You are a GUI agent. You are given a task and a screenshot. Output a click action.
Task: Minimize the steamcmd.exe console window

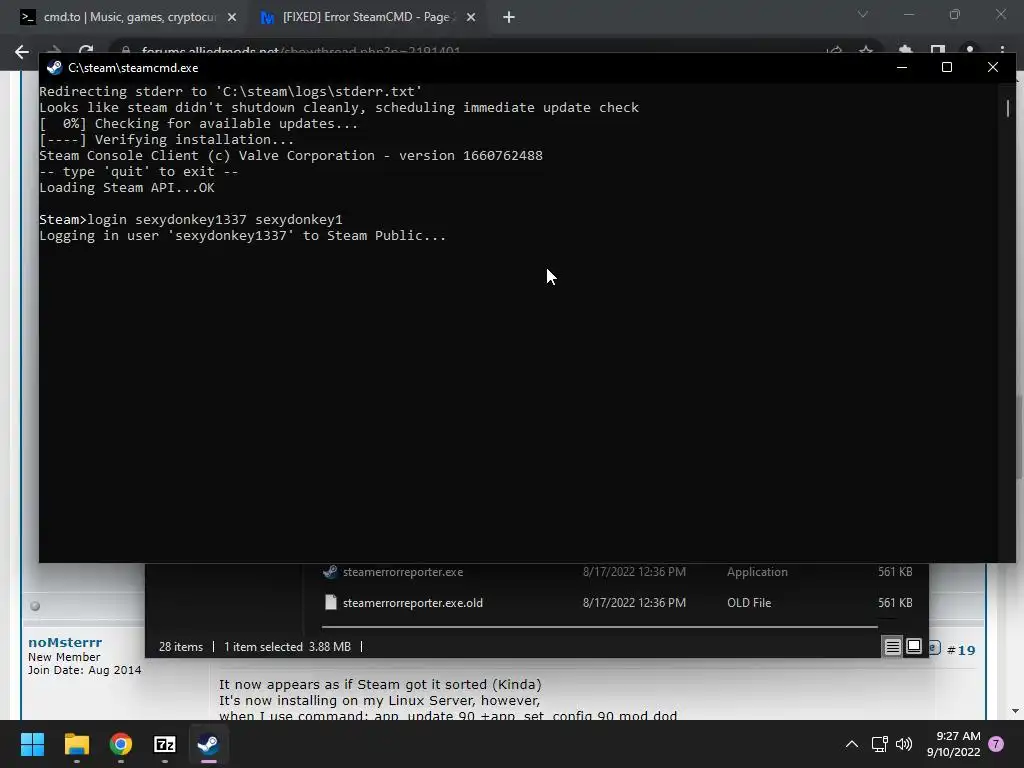point(902,67)
